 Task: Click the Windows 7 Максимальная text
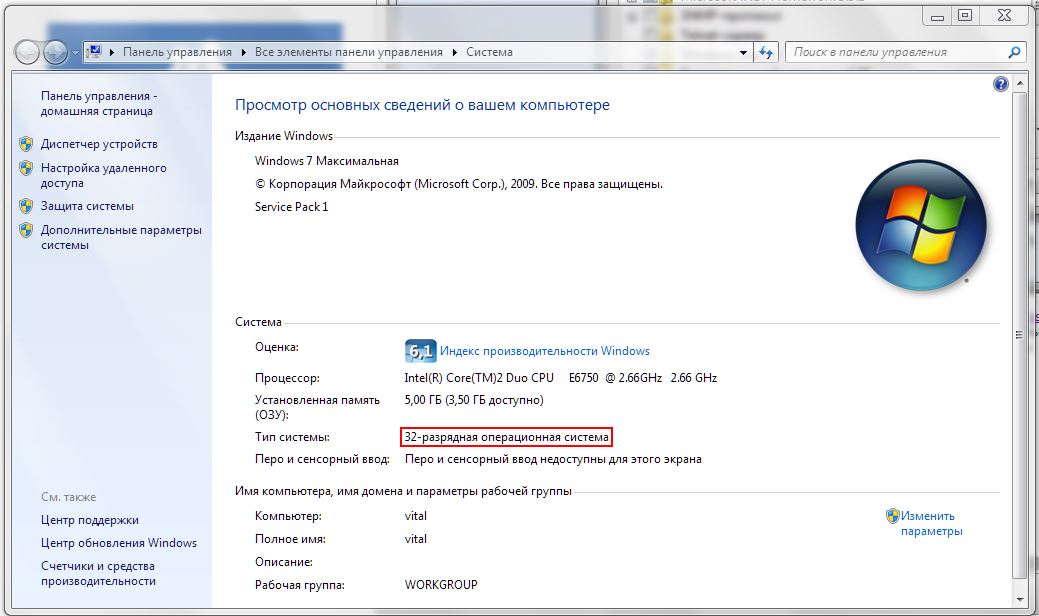(327, 161)
